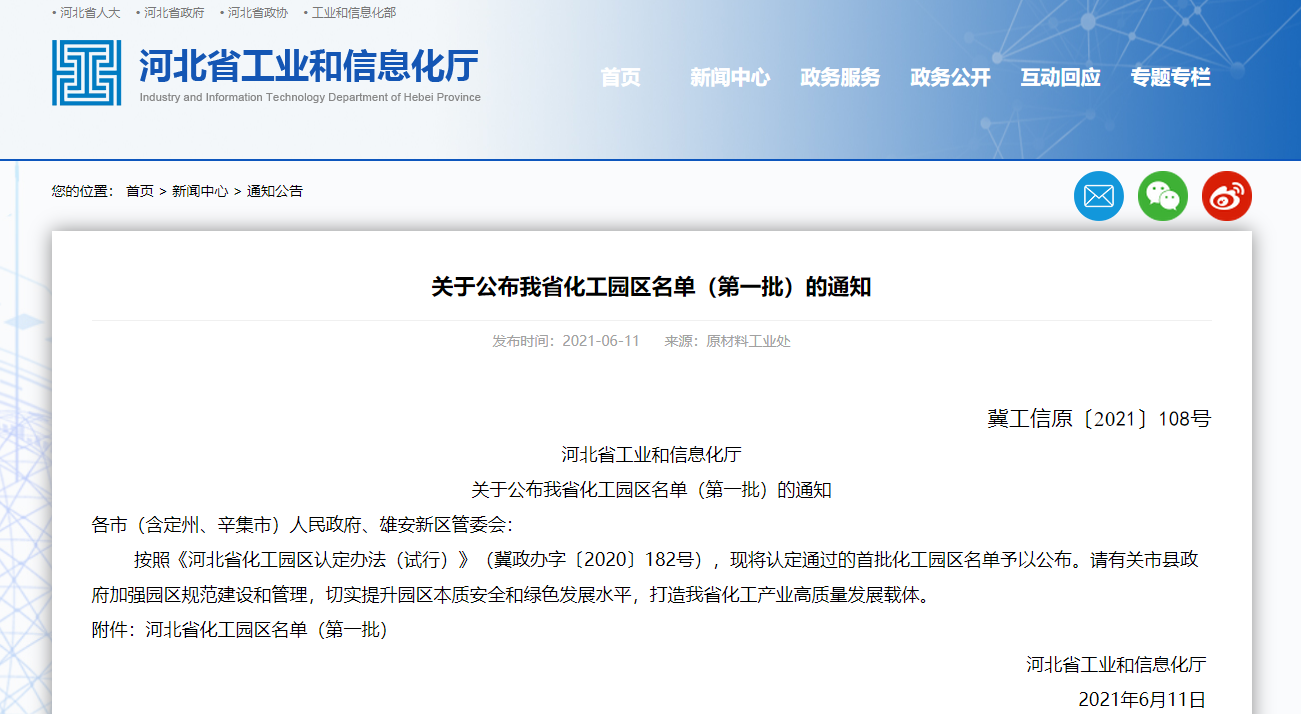This screenshot has width=1301, height=714.
Task: Go to 首页 in main navigation
Action: coord(620,77)
